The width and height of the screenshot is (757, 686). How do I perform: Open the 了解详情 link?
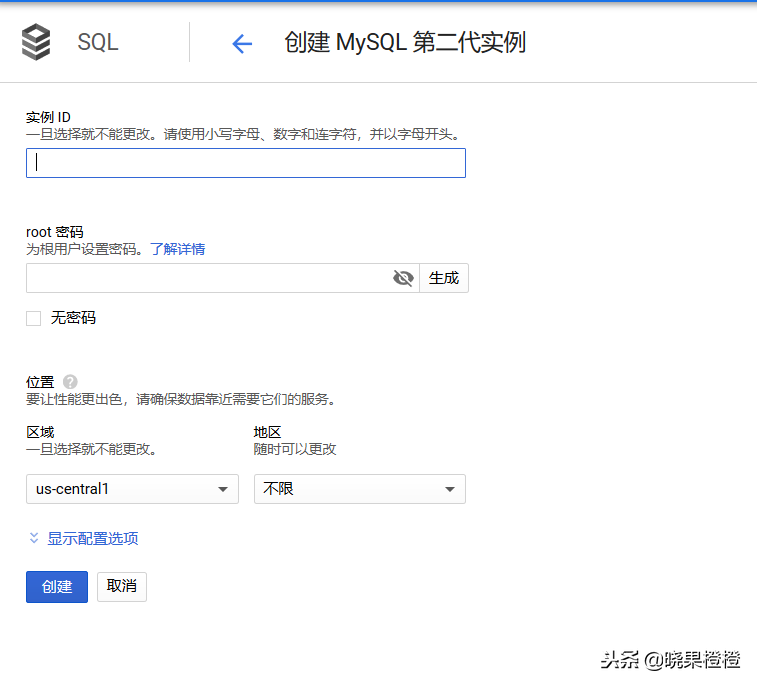178,249
